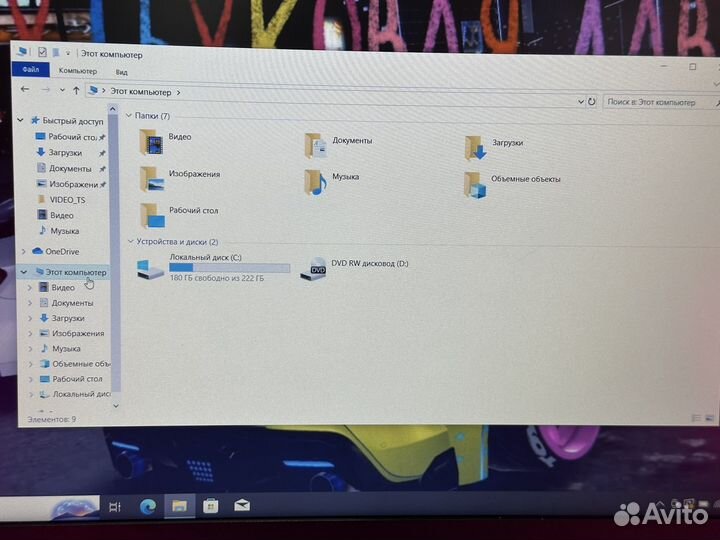720x540 pixels.
Task: Open Microsoft Store from the taskbar
Action: [x=211, y=506]
